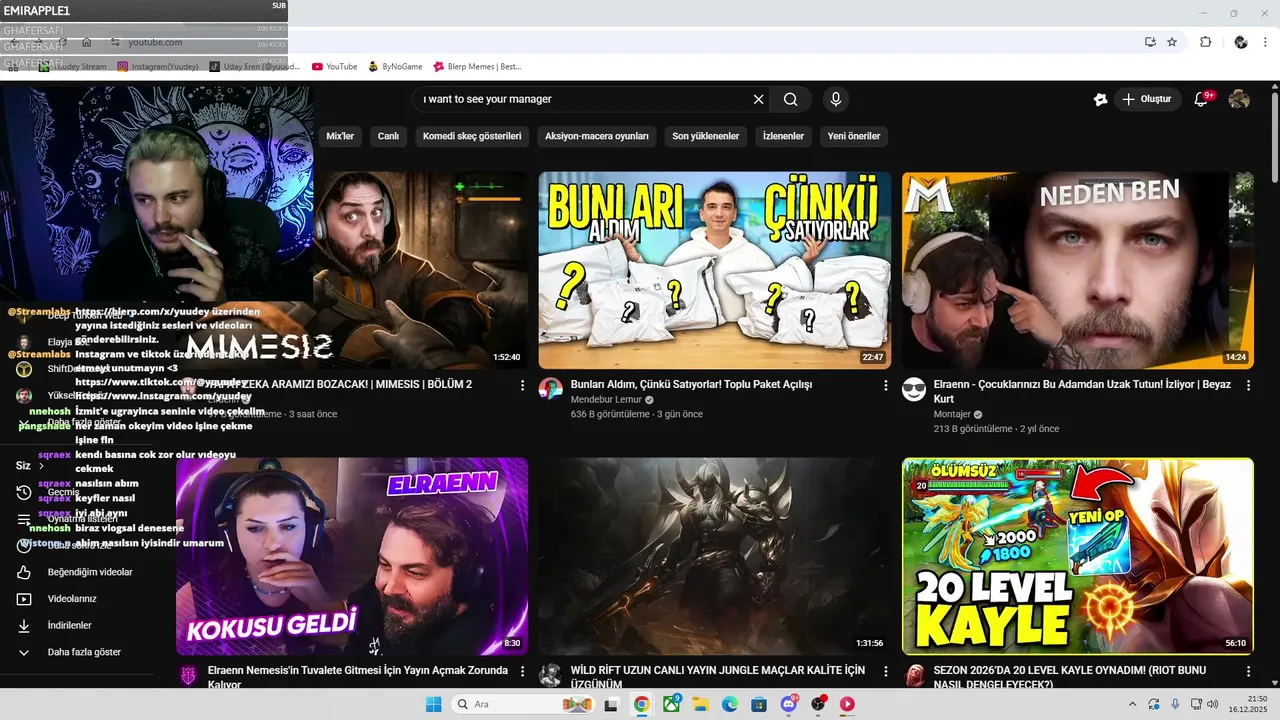Open the Windows Start button

434,704
